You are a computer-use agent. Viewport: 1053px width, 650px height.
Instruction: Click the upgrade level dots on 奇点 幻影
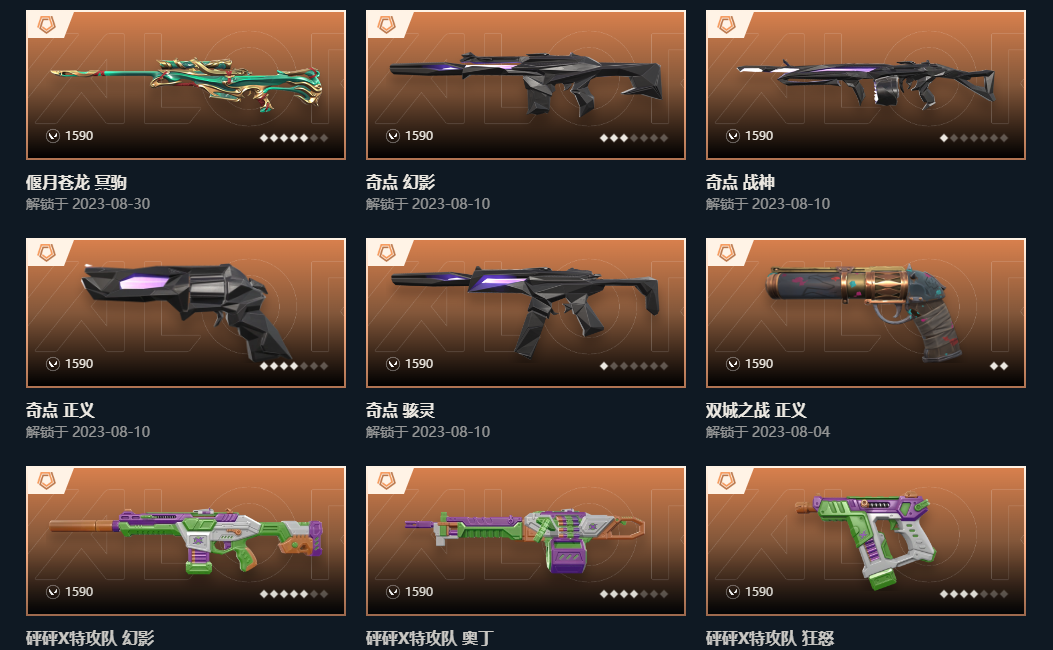coord(634,138)
